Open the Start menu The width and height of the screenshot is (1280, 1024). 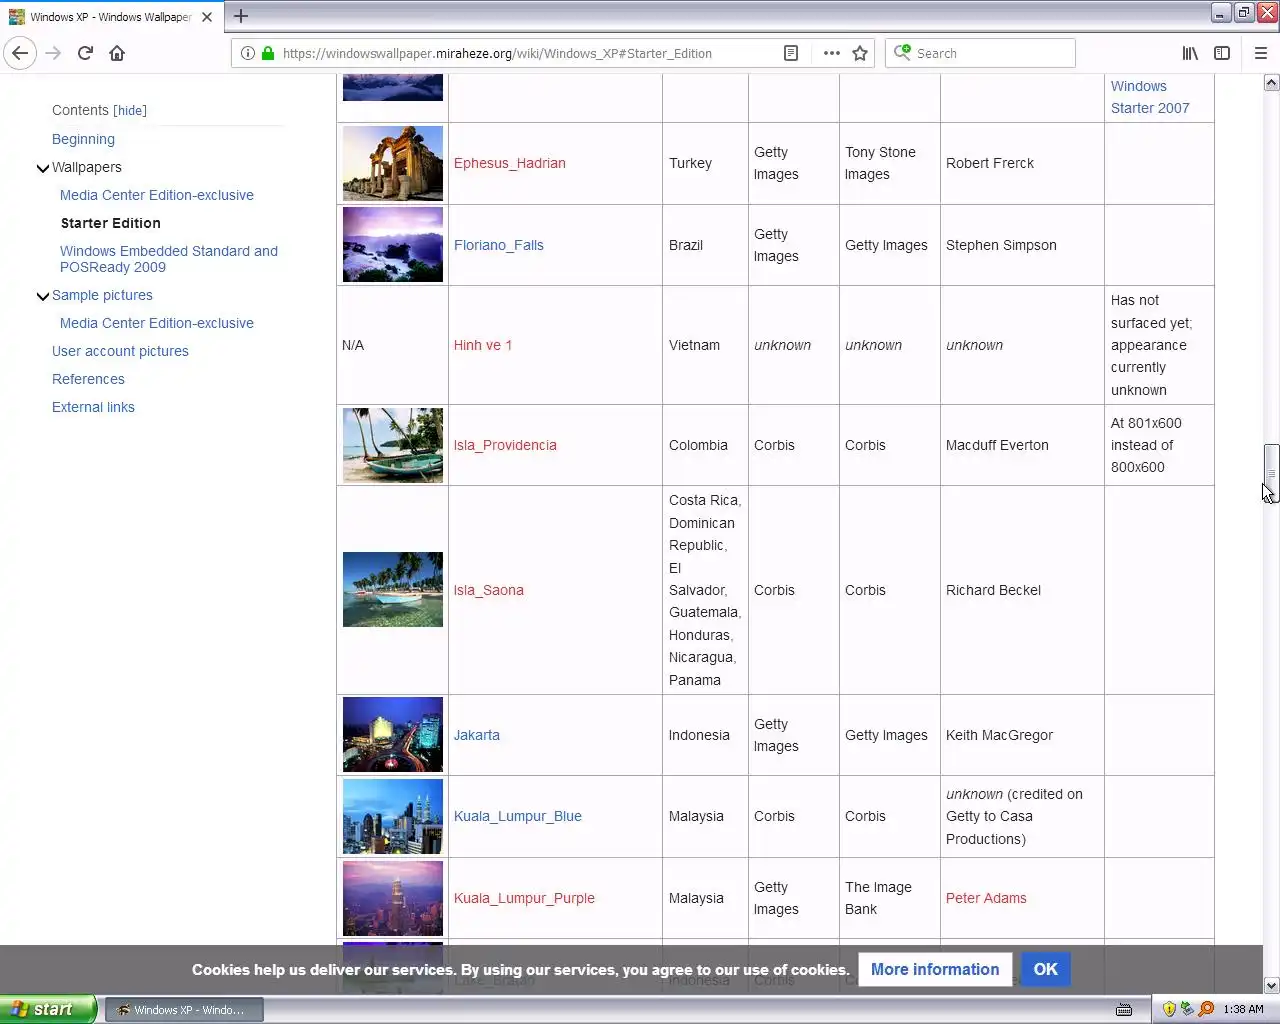pos(48,1009)
